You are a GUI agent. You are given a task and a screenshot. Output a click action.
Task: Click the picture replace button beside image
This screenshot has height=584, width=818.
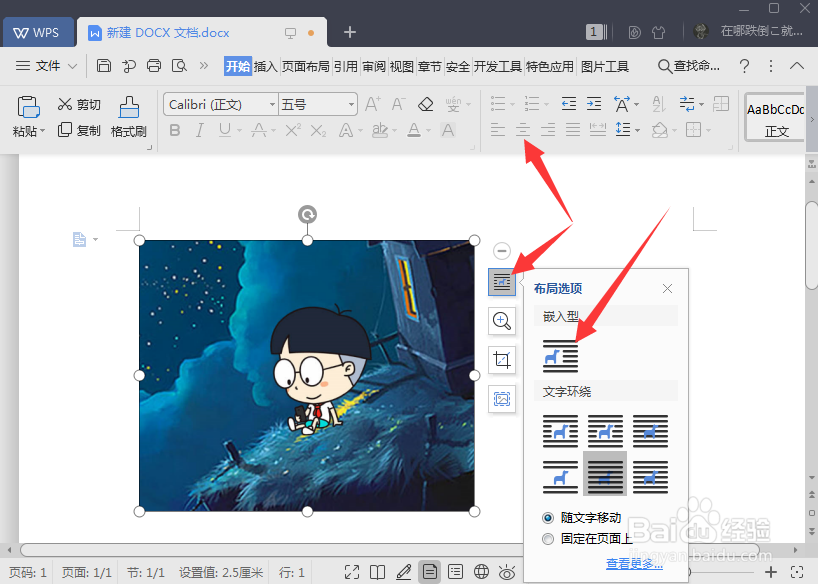[x=502, y=399]
